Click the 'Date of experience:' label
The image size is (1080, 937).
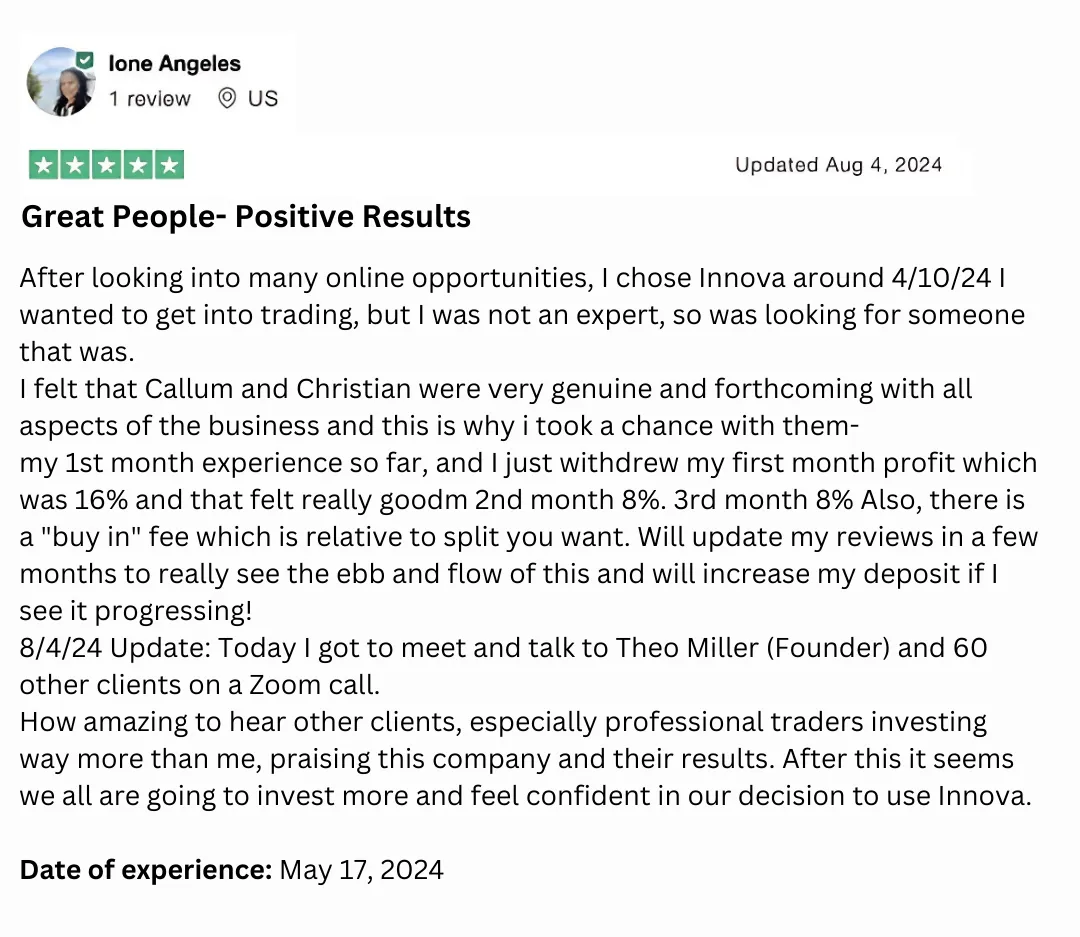[146, 870]
